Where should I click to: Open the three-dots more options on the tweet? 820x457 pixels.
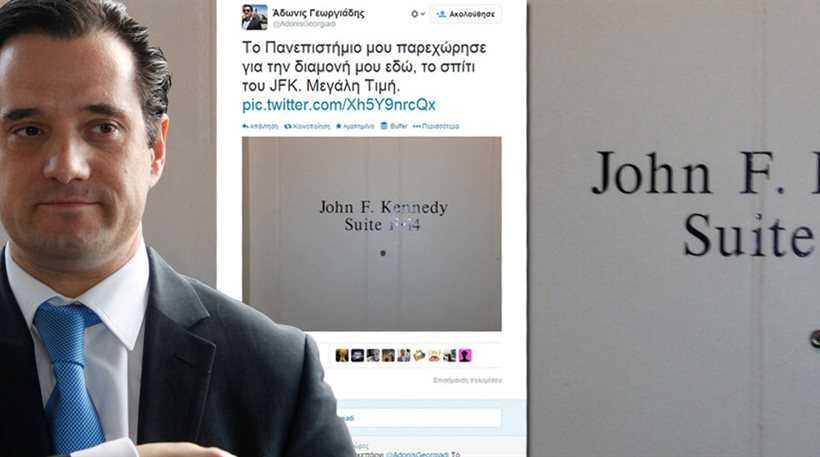[417, 126]
